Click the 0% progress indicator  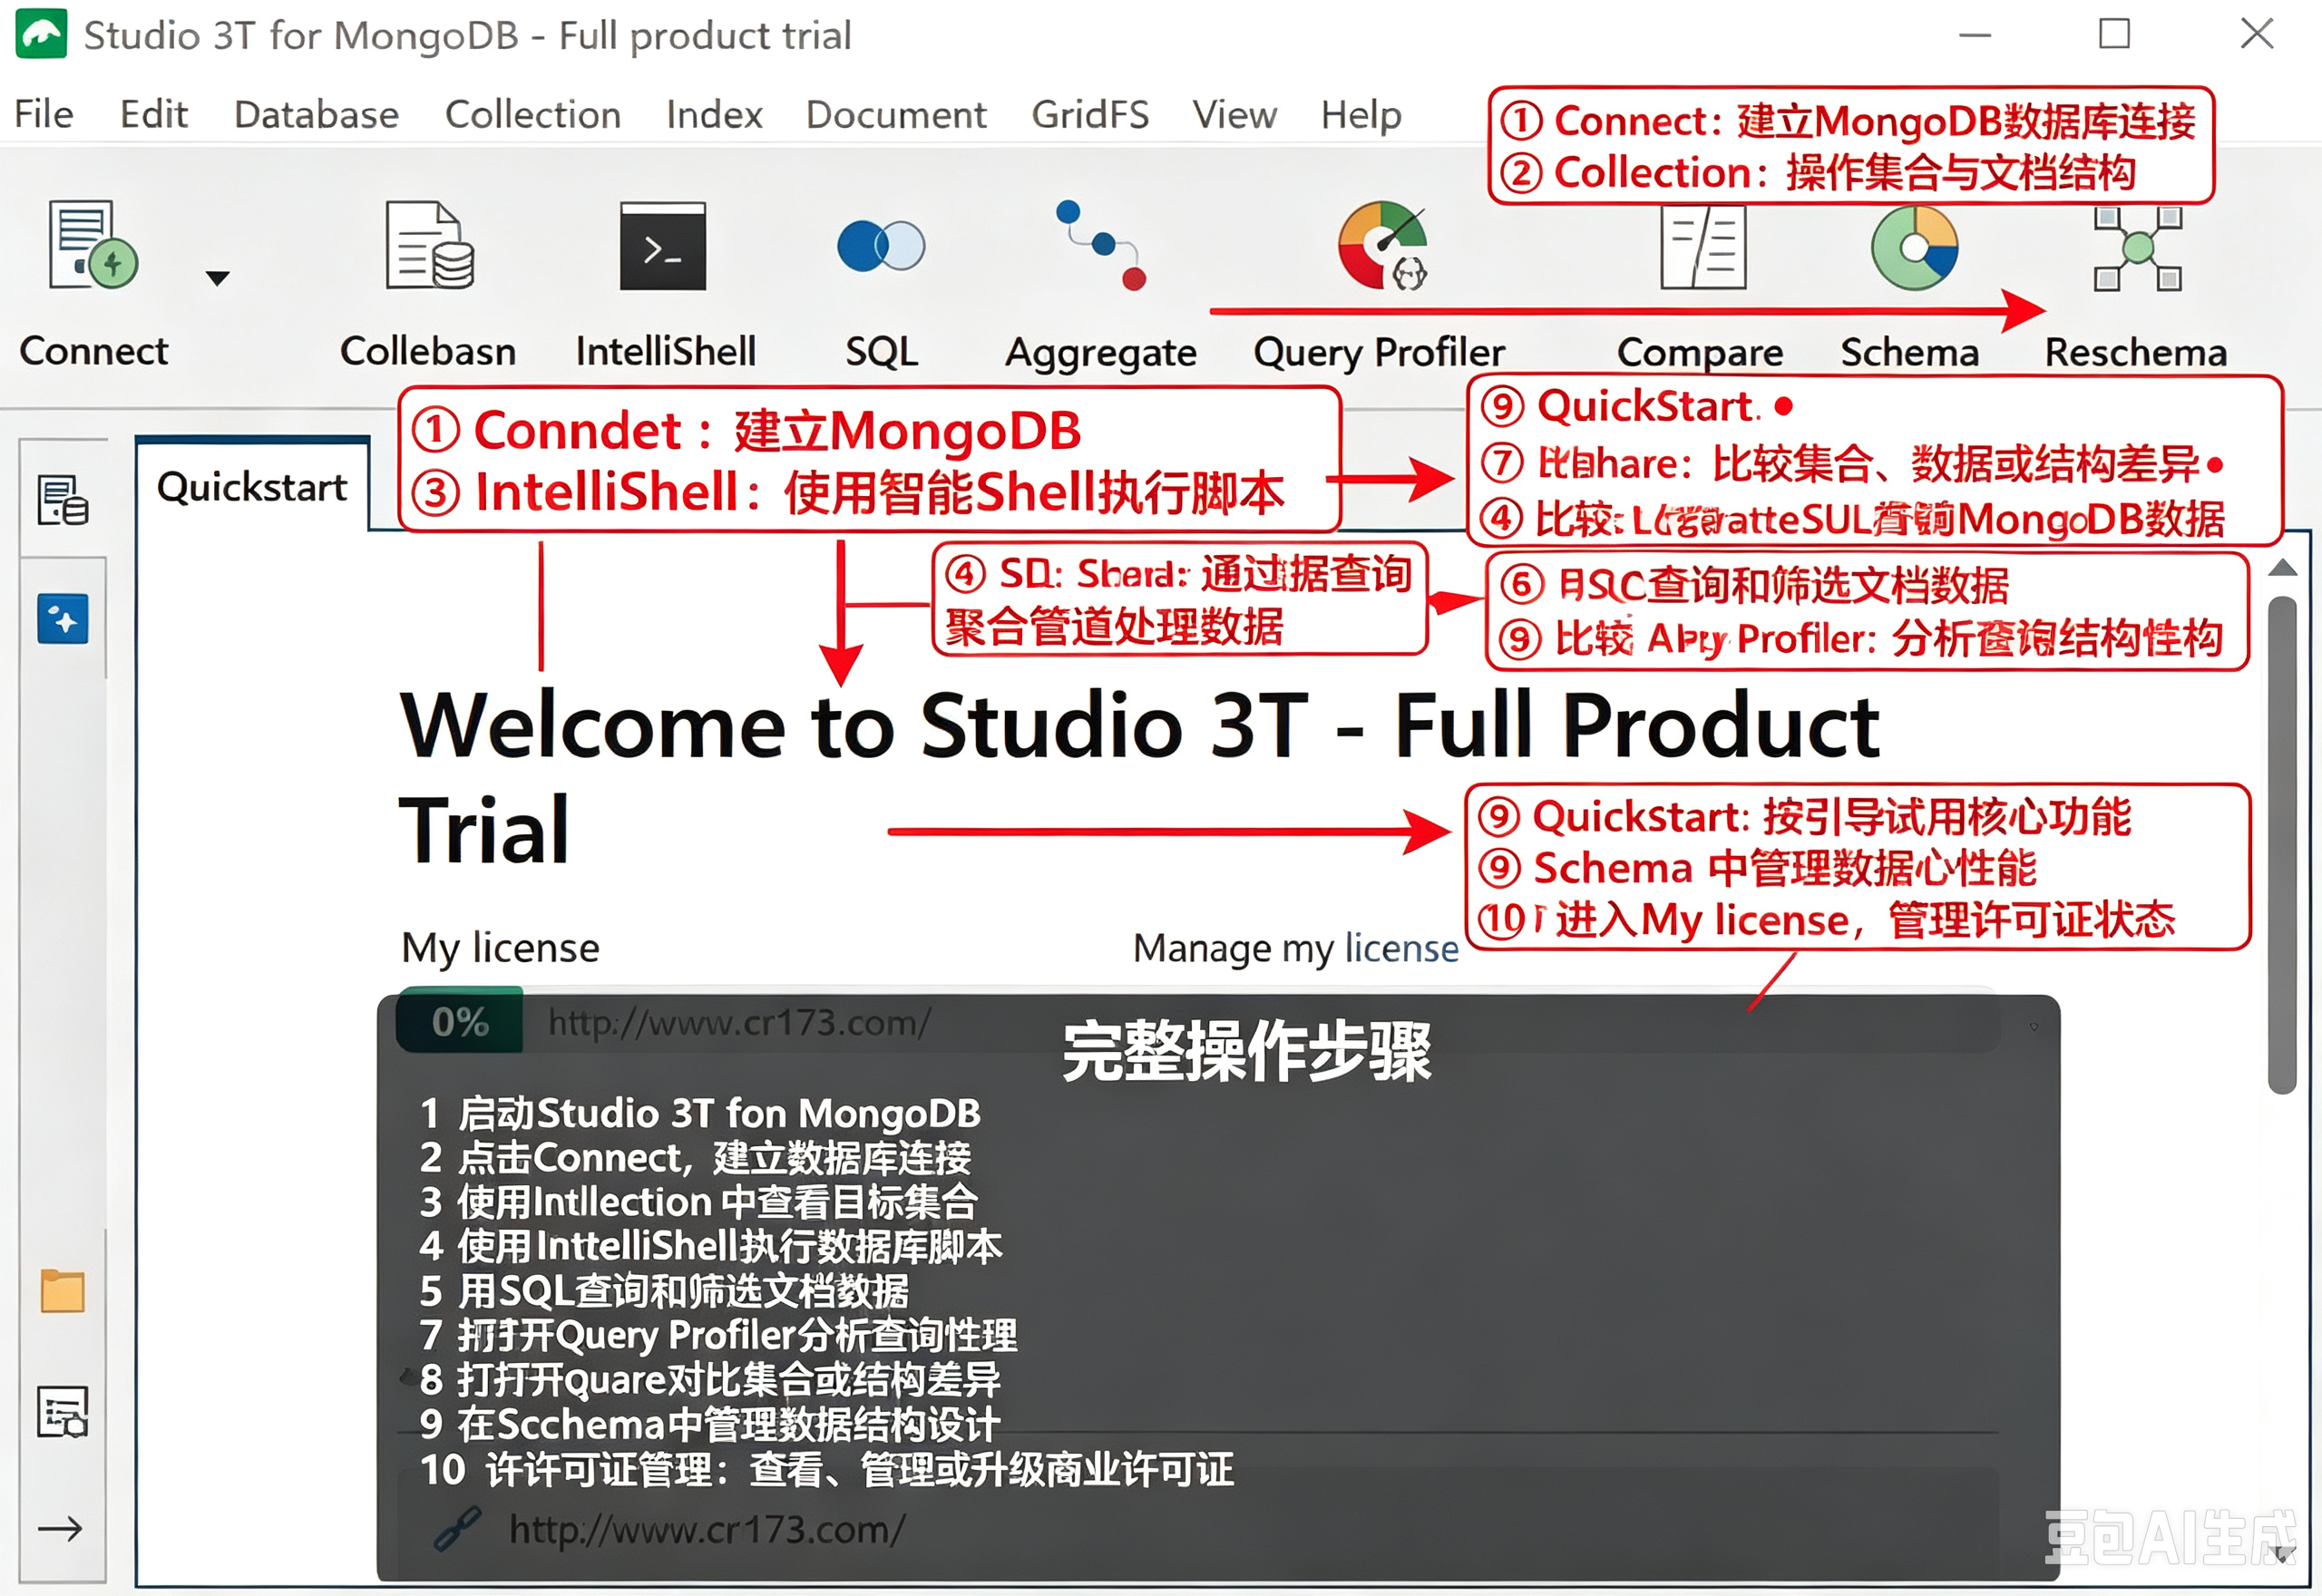(459, 1021)
